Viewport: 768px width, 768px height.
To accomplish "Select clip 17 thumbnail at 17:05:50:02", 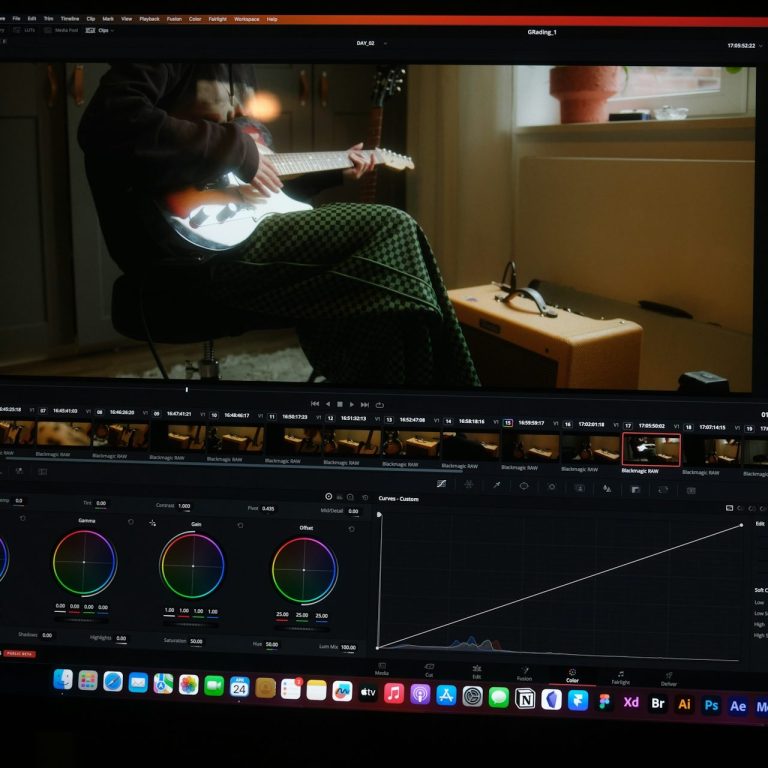I will tap(651, 449).
